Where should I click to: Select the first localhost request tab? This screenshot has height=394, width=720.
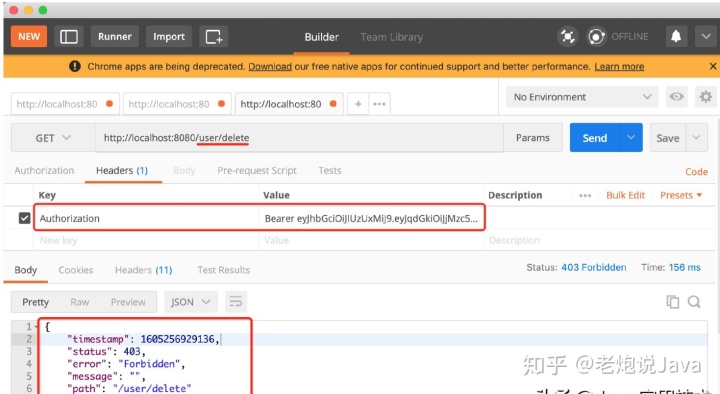point(65,104)
